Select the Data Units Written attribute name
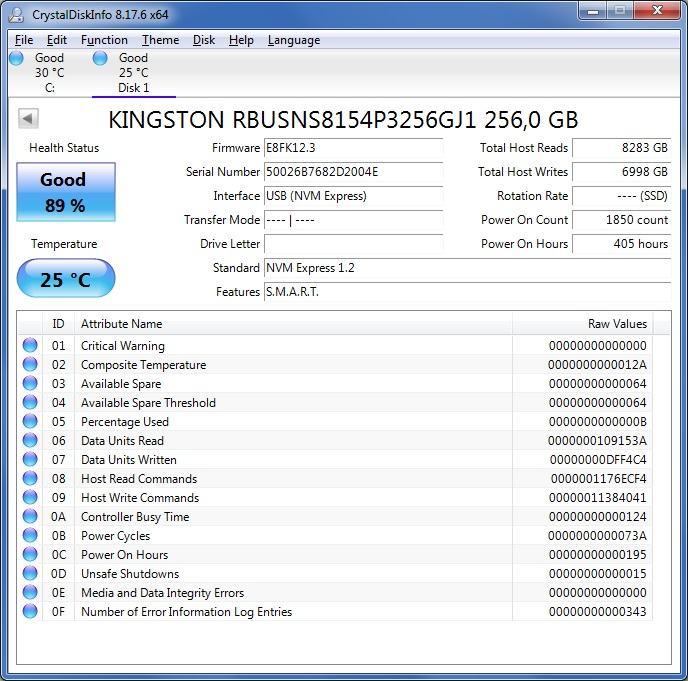This screenshot has width=688, height=681. 129,460
